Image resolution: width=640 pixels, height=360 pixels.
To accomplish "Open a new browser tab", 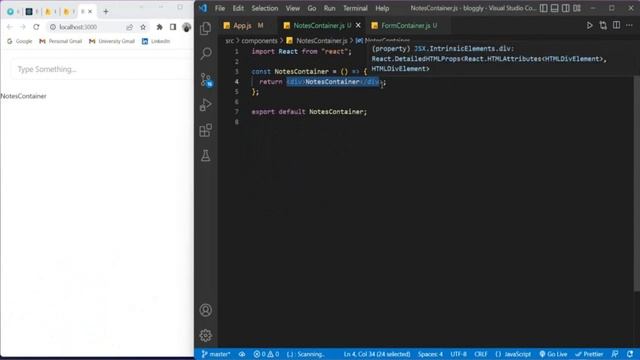I will coord(106,11).
